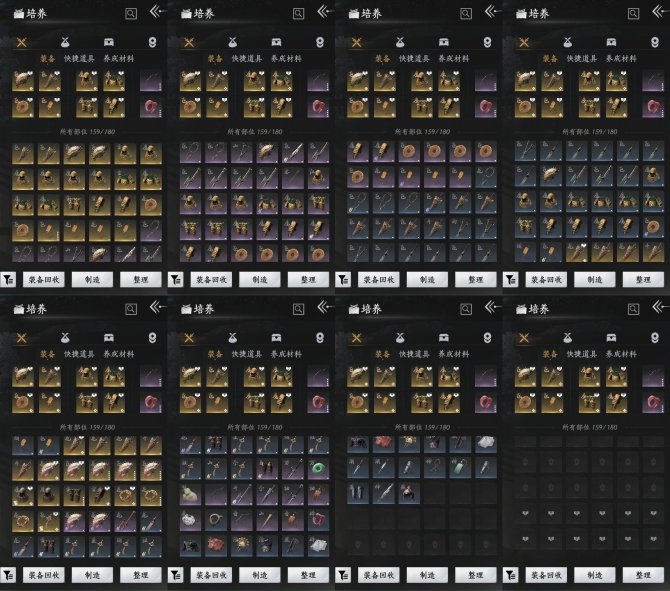Select the equipped red ring in the top-left panel
Viewport: 670px width, 591px height.
click(152, 108)
